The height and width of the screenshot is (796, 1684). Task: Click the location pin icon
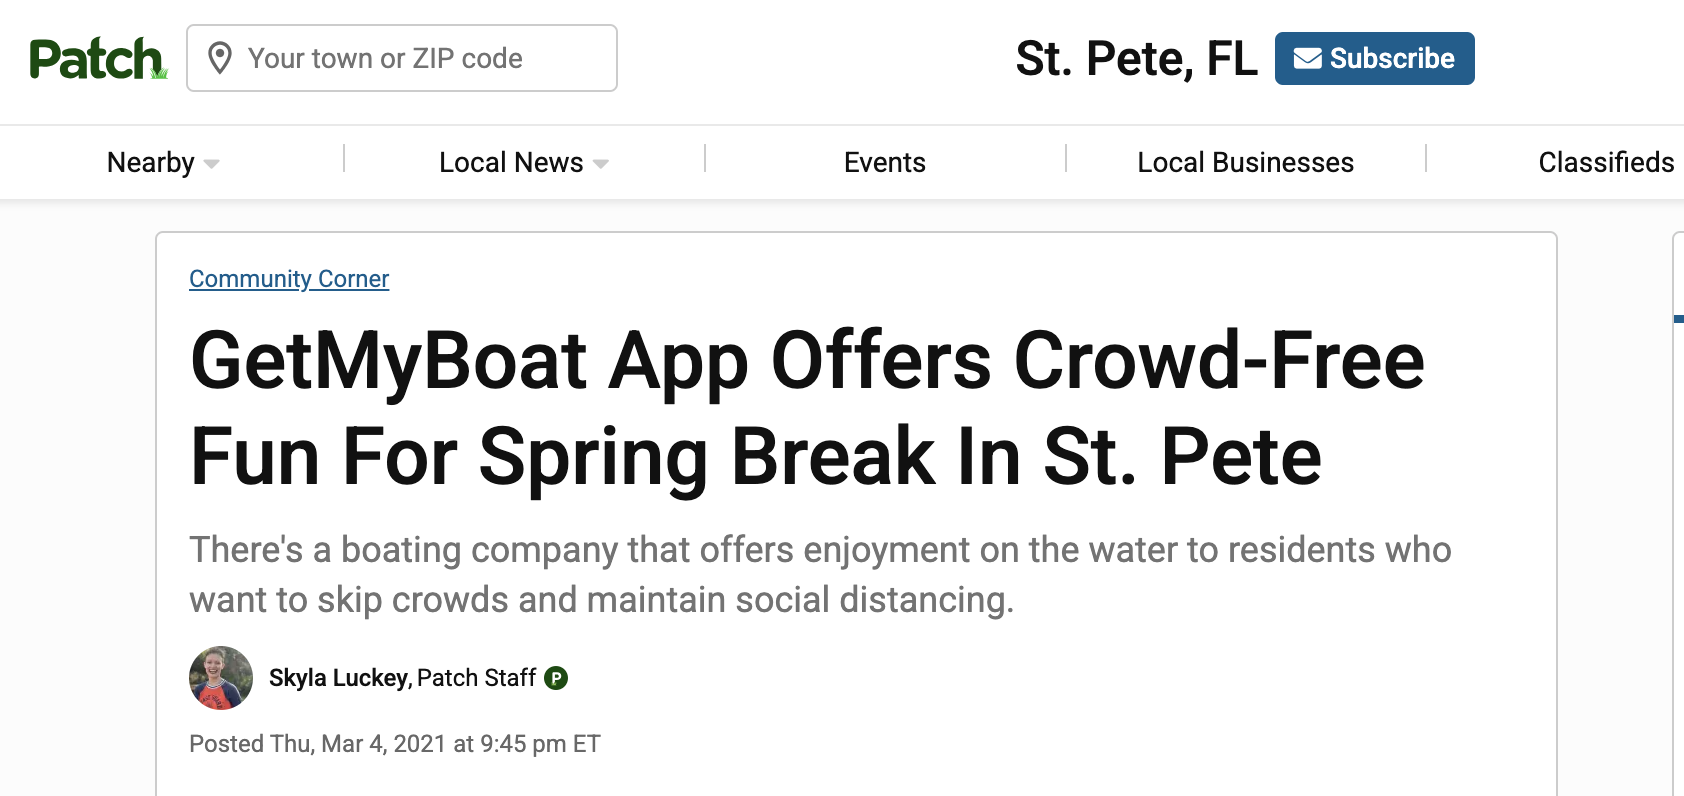(x=220, y=58)
